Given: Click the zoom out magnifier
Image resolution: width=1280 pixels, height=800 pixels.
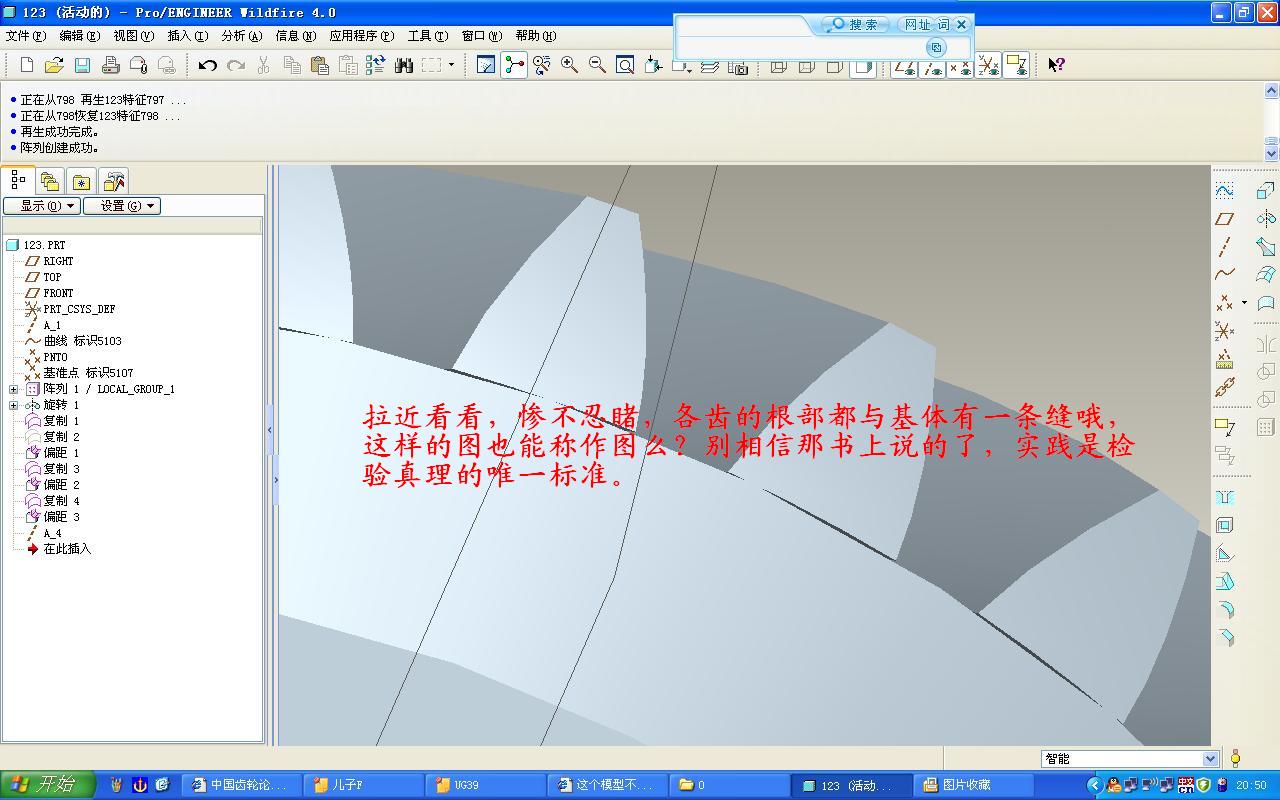Looking at the screenshot, I should (x=597, y=65).
